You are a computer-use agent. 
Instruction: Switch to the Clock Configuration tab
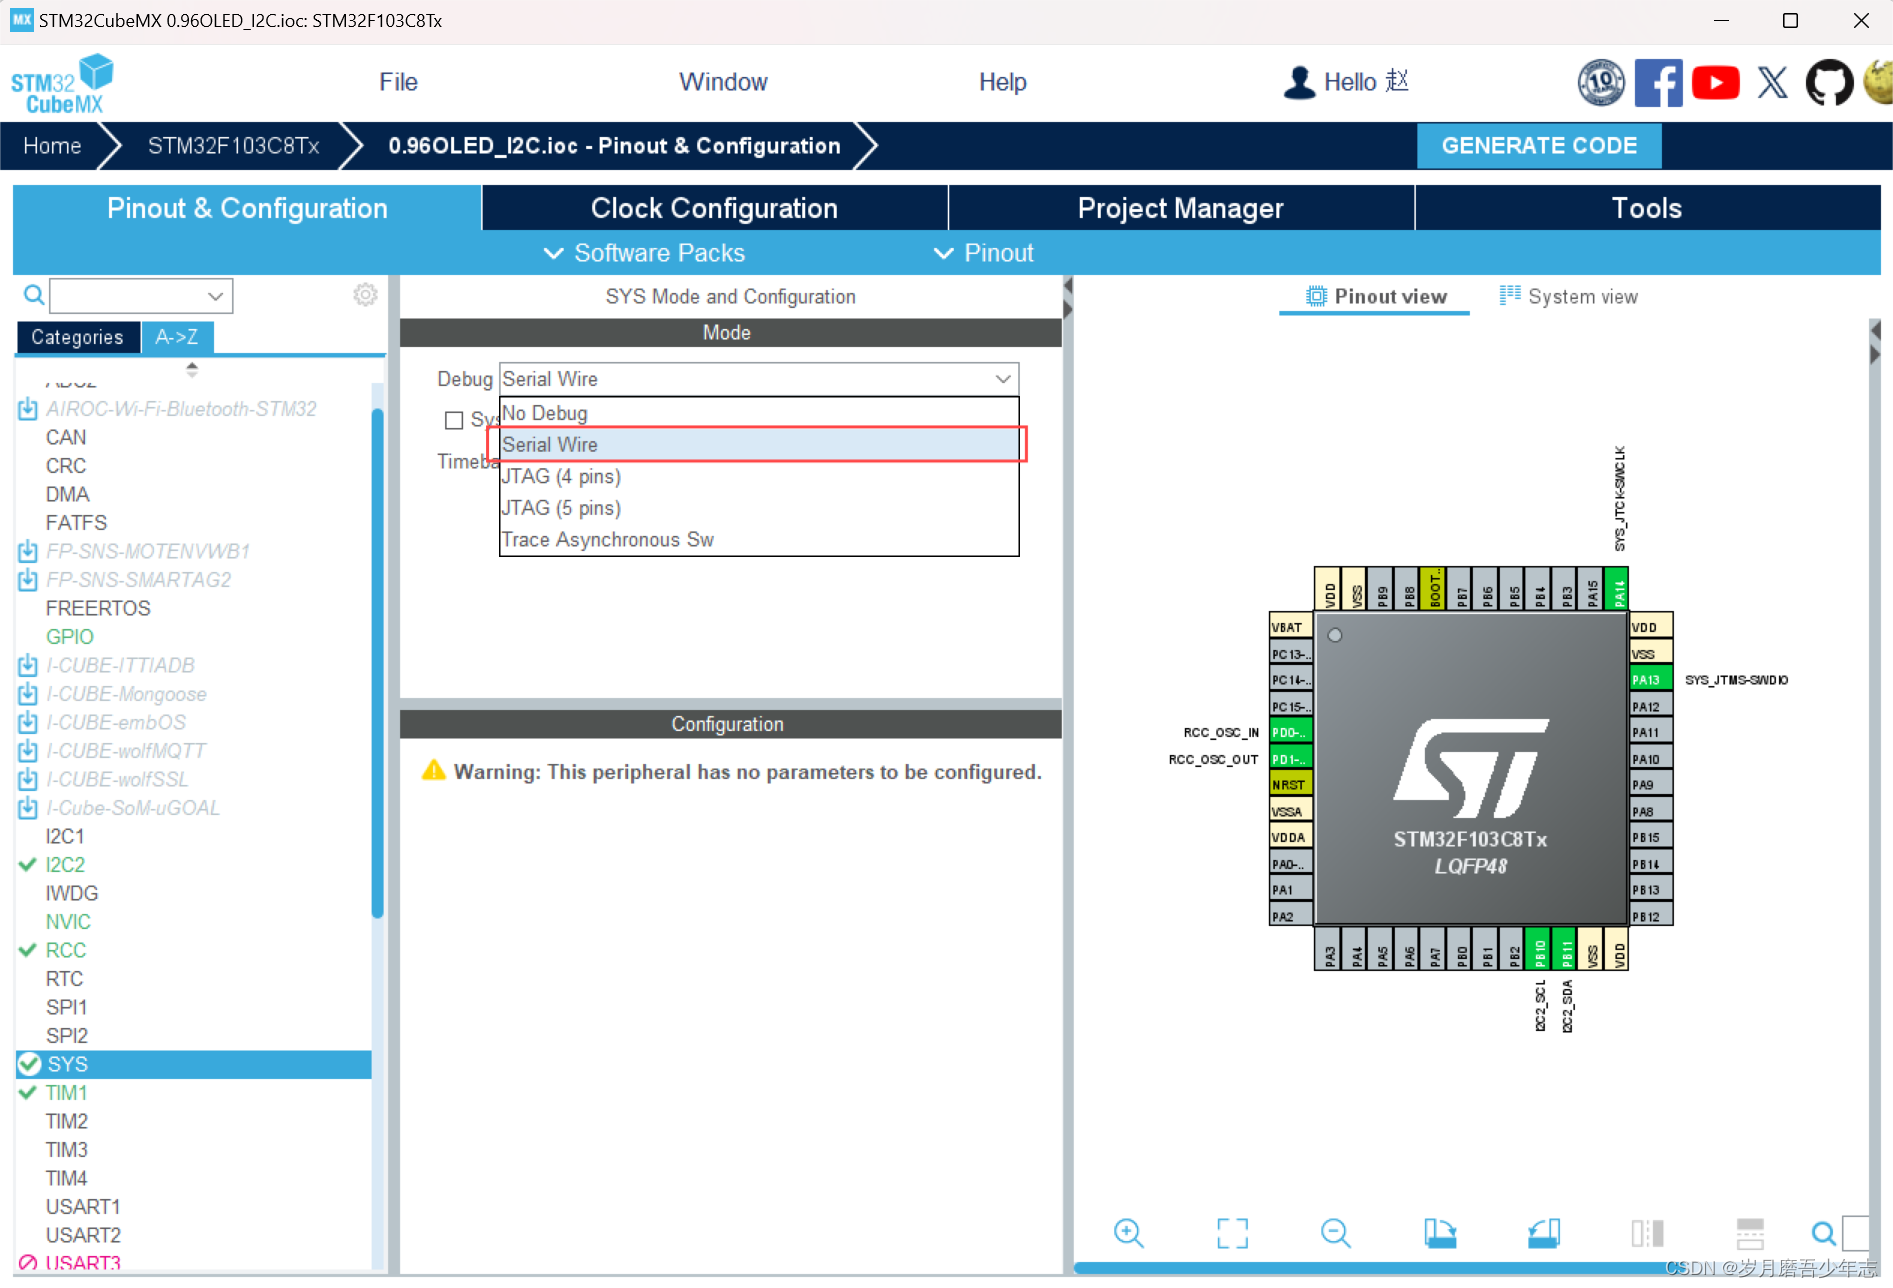pos(714,208)
